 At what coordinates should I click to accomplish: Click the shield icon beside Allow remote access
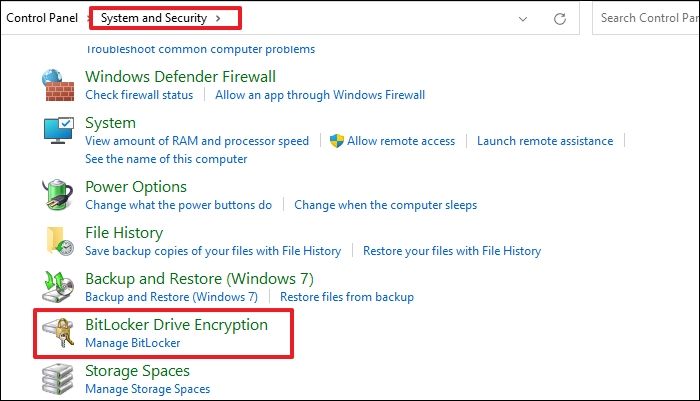point(337,141)
